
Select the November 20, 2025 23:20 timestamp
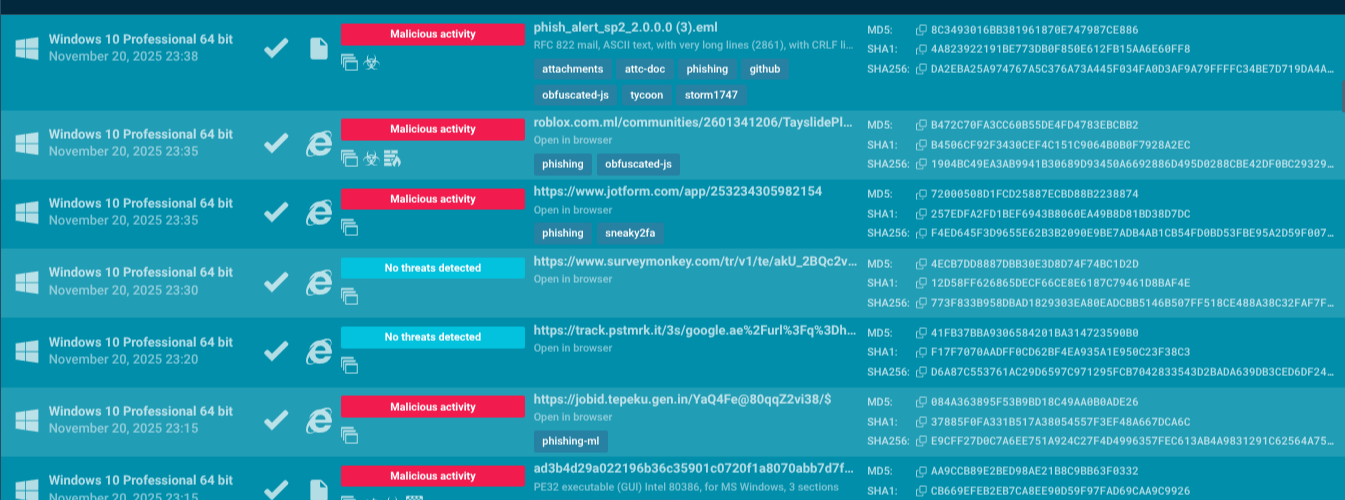pos(123,360)
